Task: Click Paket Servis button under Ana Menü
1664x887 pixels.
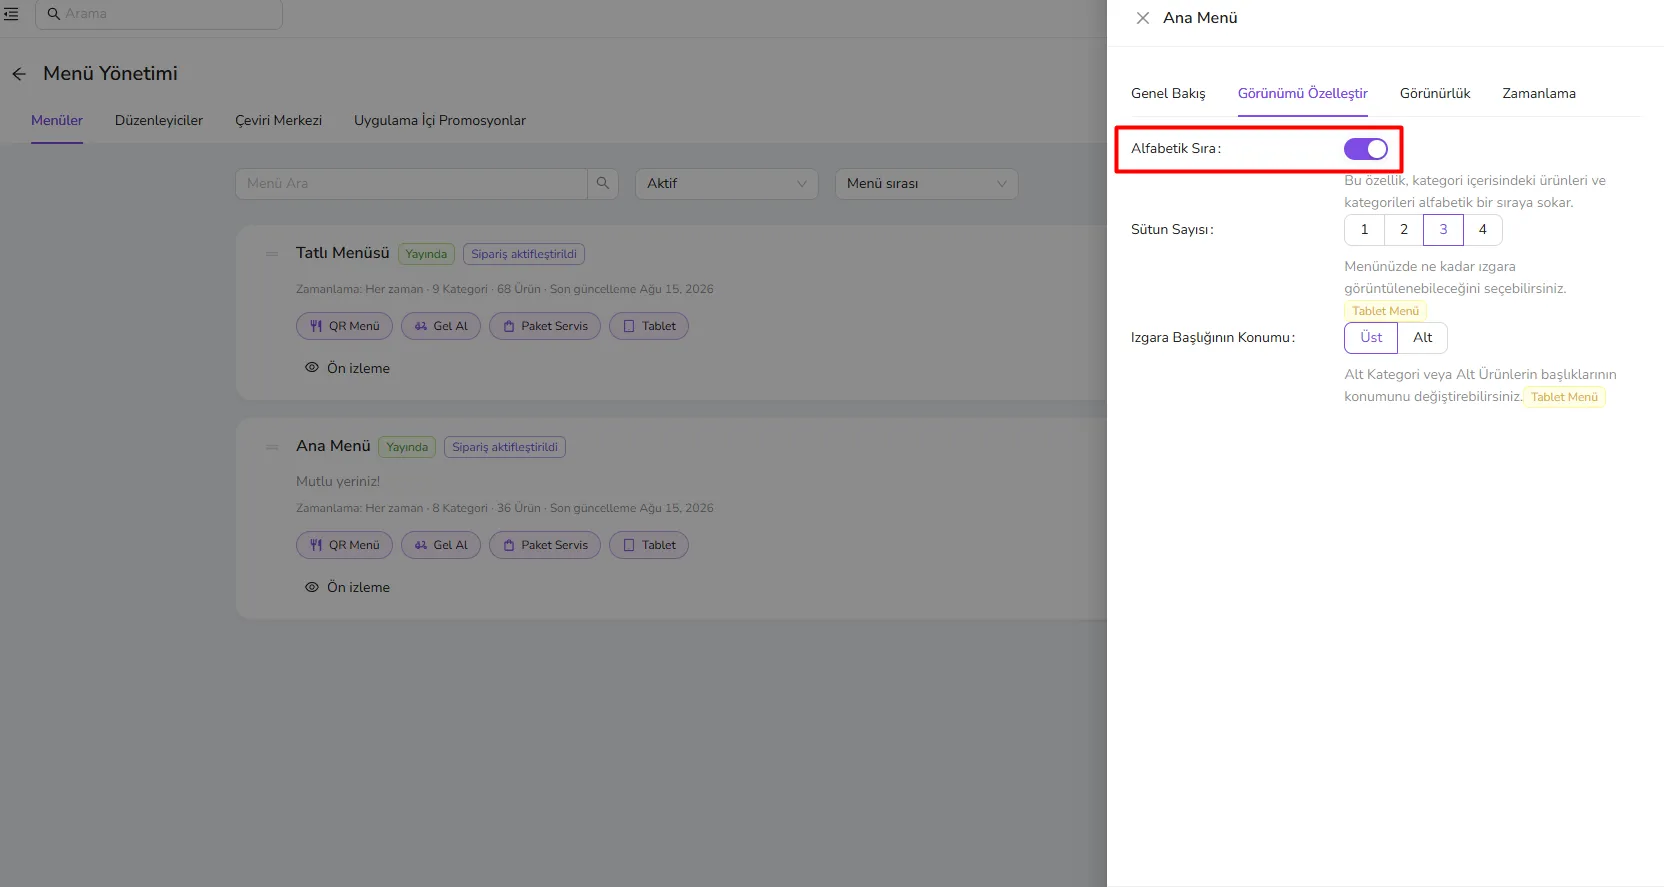Action: [545, 545]
